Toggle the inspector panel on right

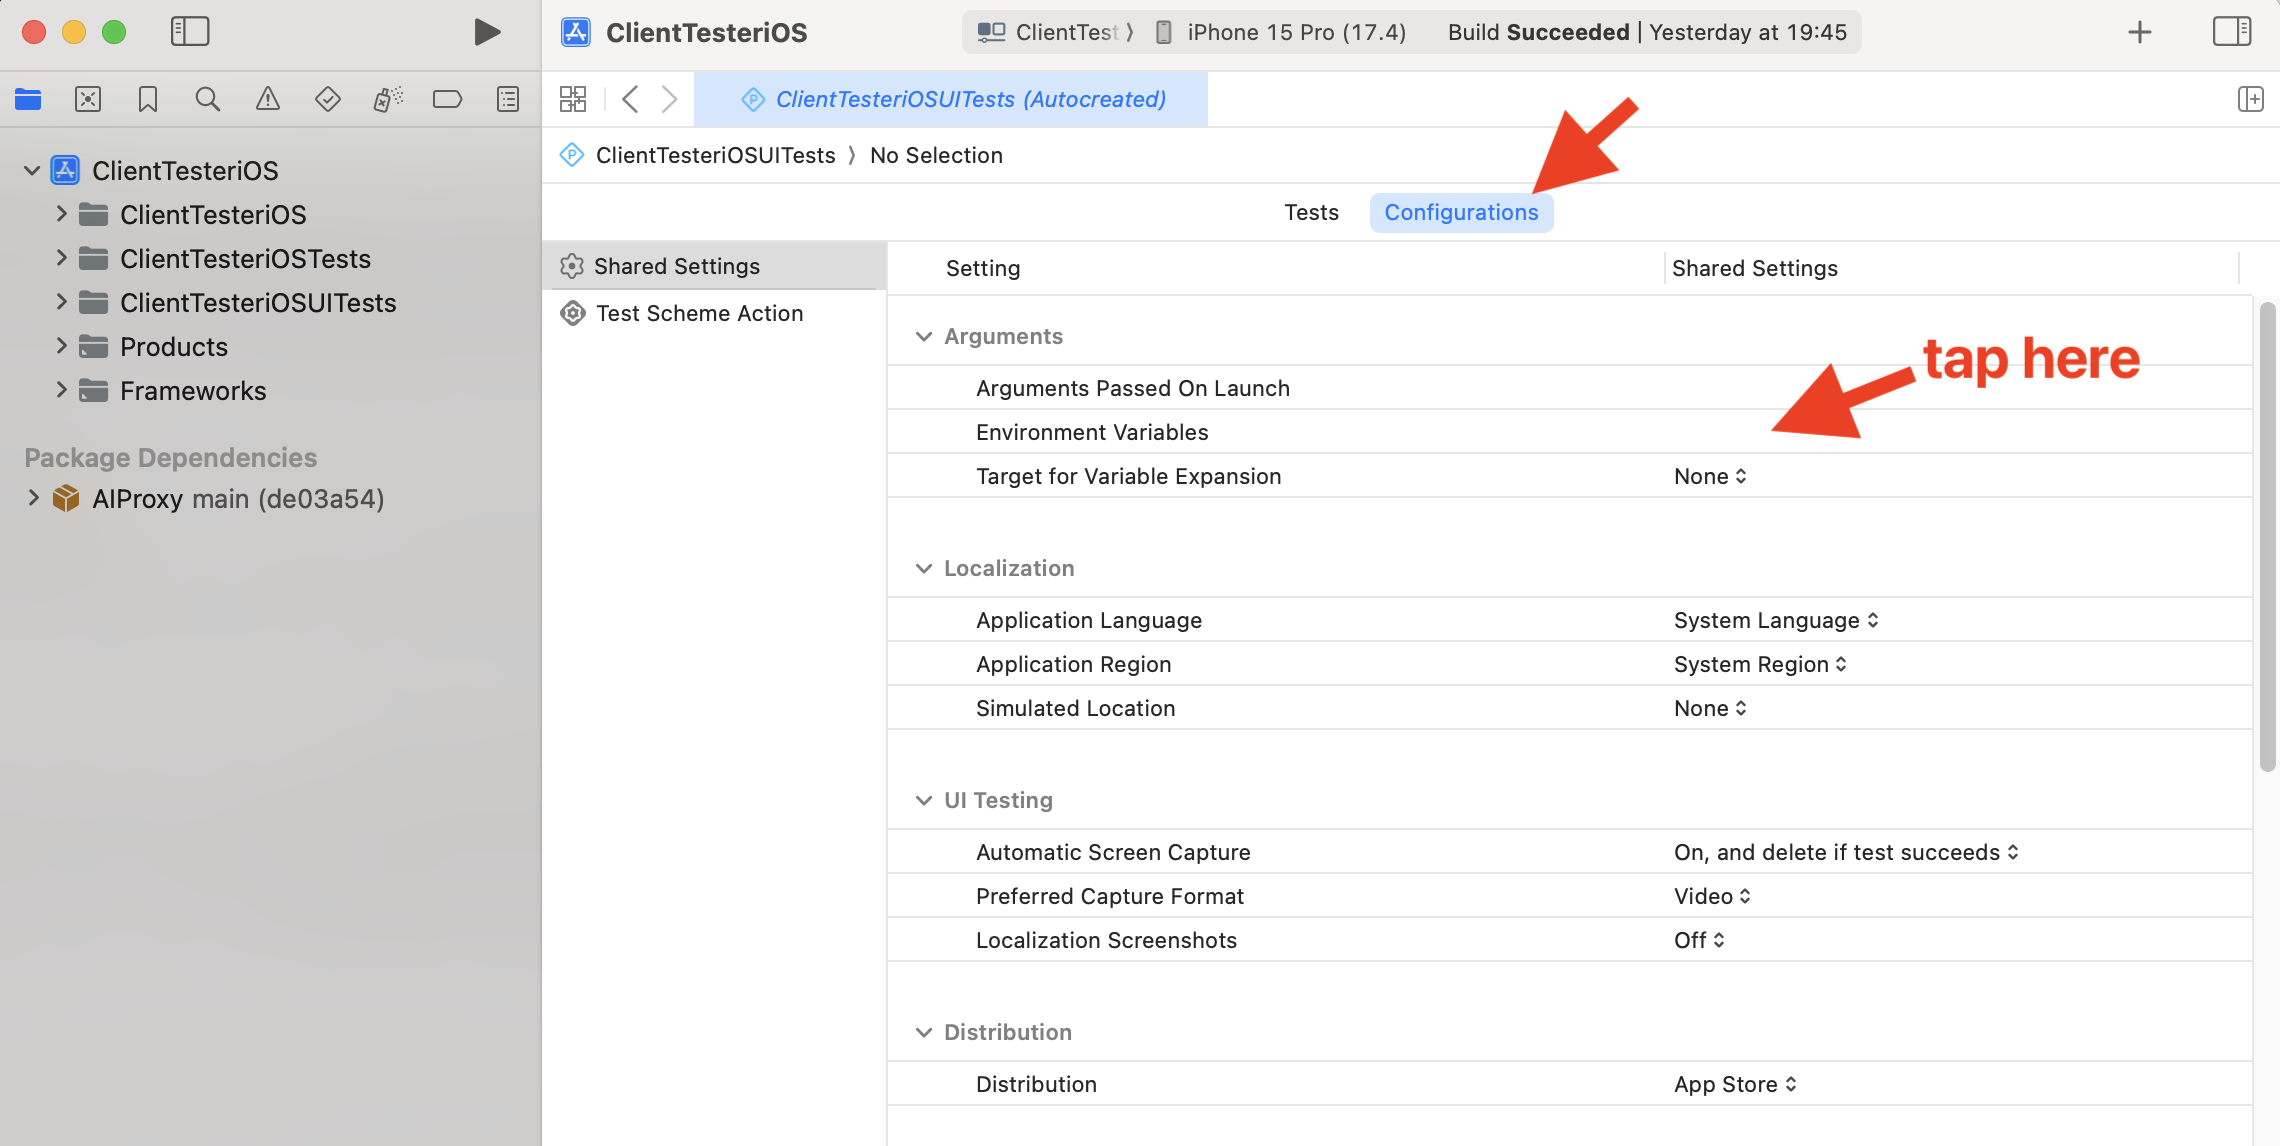pyautogui.click(x=2232, y=32)
